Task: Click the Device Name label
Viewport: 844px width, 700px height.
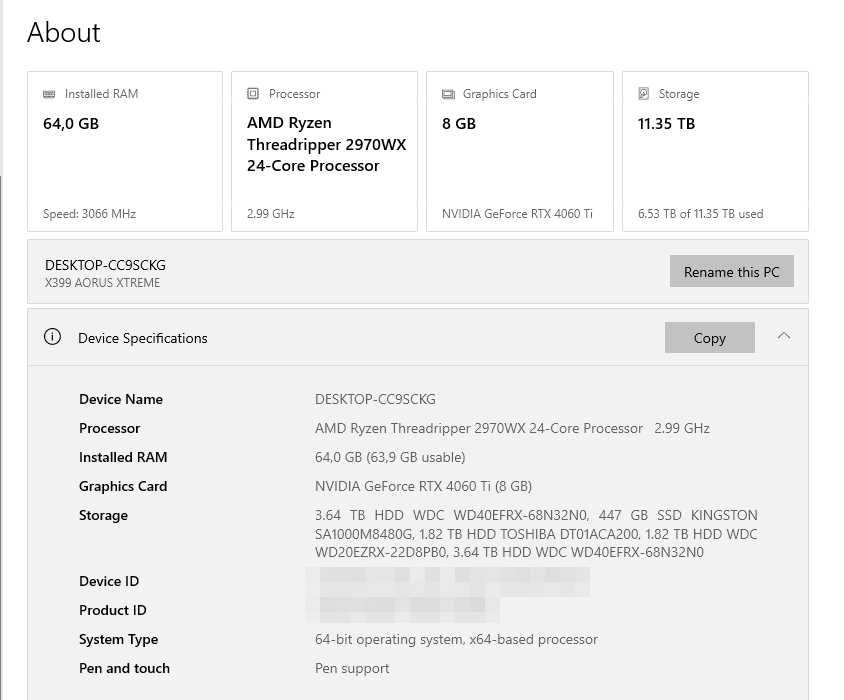Action: (121, 399)
